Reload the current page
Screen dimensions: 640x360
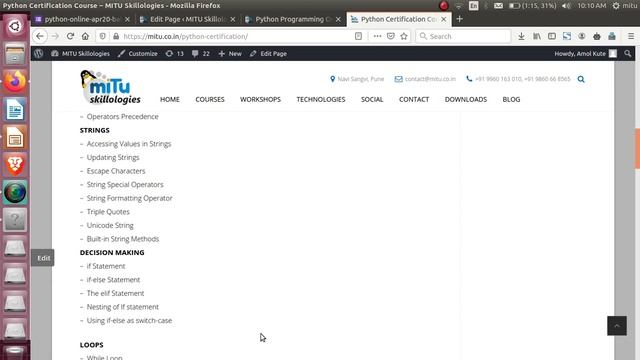(70, 36)
